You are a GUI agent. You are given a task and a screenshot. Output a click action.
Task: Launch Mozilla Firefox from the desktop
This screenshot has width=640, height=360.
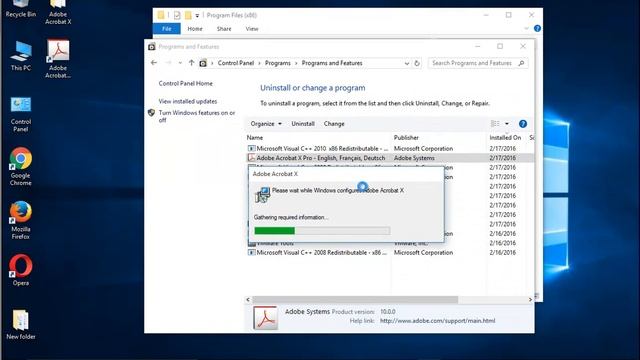point(21,220)
